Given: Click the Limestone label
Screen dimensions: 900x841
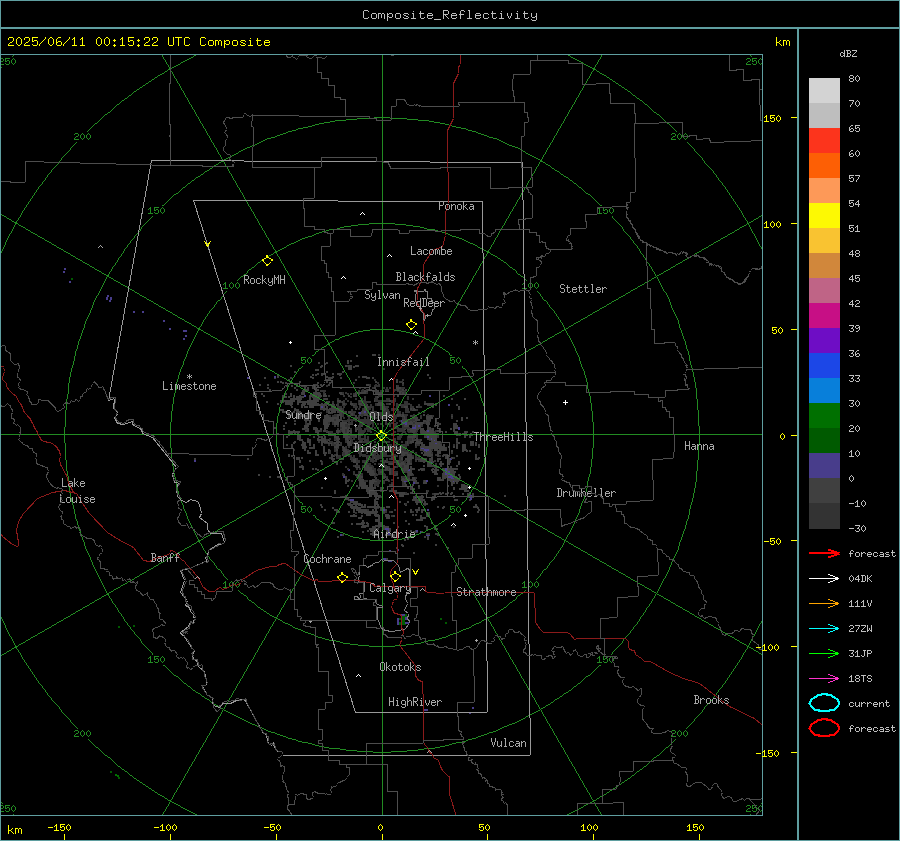Looking at the screenshot, I should click(189, 386).
